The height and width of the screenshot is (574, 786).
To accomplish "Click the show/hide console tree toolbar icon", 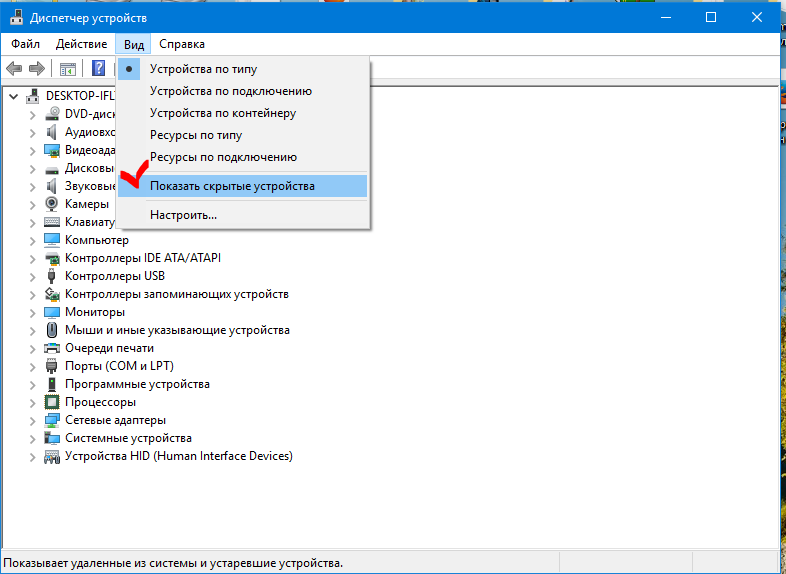I will coord(68,68).
